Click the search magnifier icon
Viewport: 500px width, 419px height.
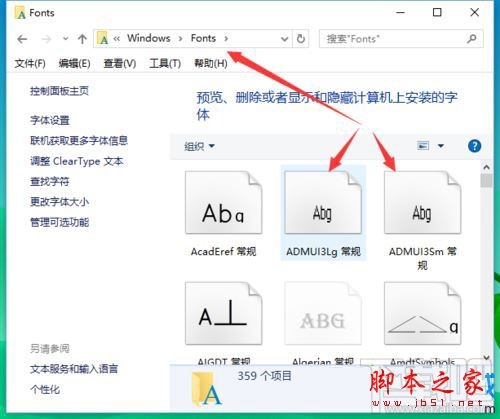tap(472, 39)
